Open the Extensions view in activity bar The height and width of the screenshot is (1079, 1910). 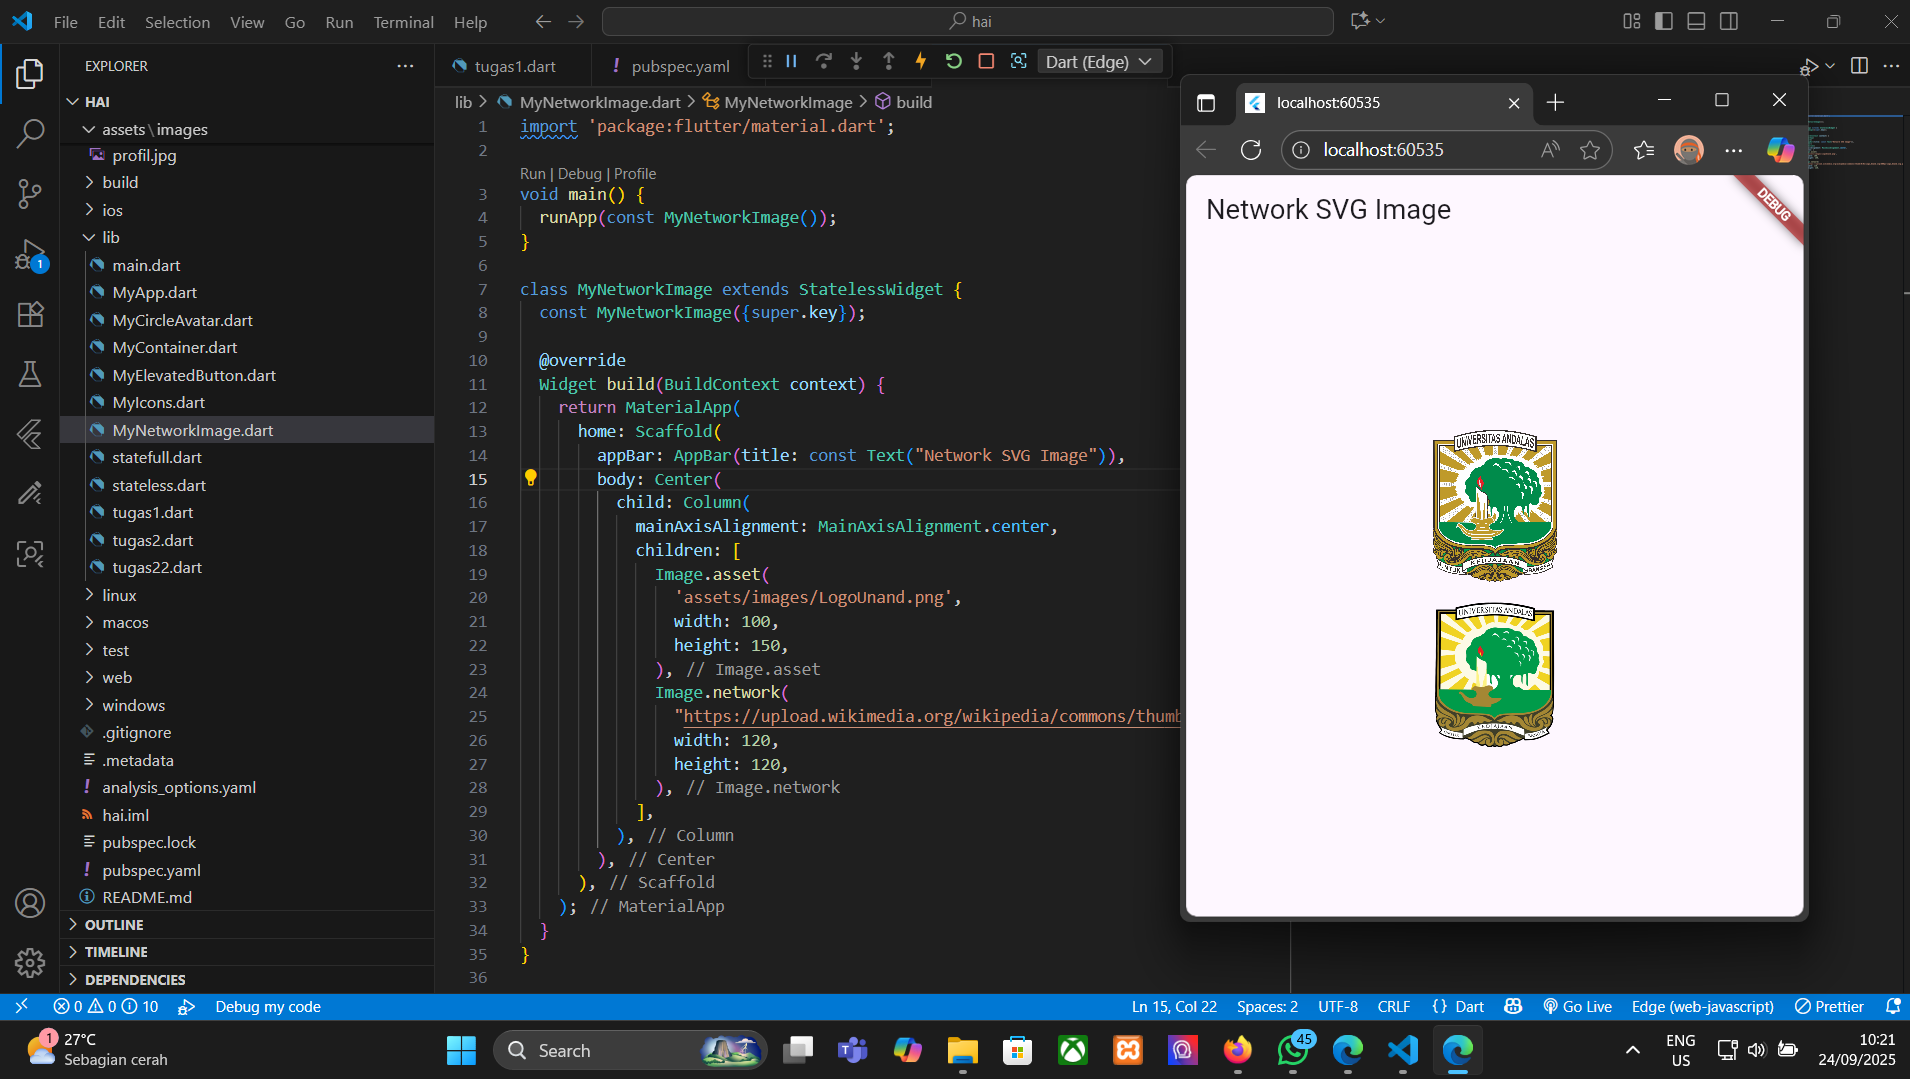(30, 314)
